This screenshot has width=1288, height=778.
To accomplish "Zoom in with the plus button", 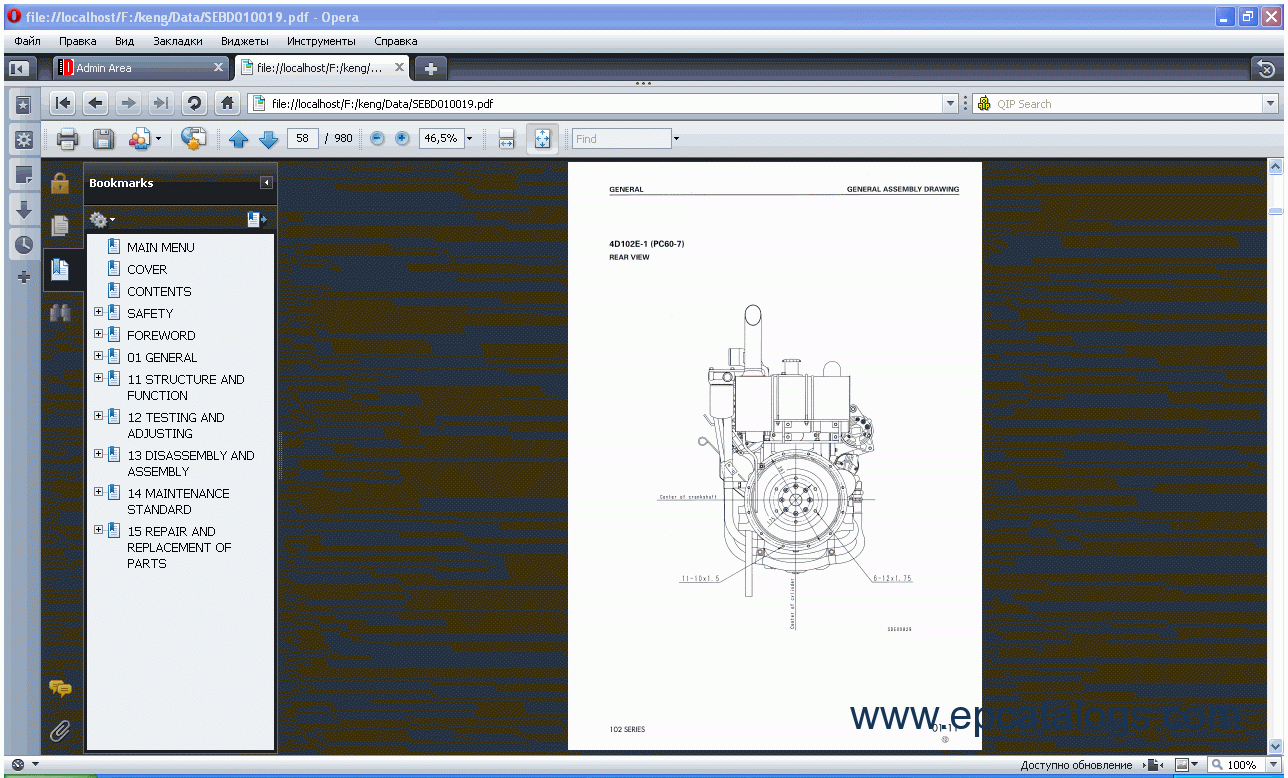I will [402, 139].
